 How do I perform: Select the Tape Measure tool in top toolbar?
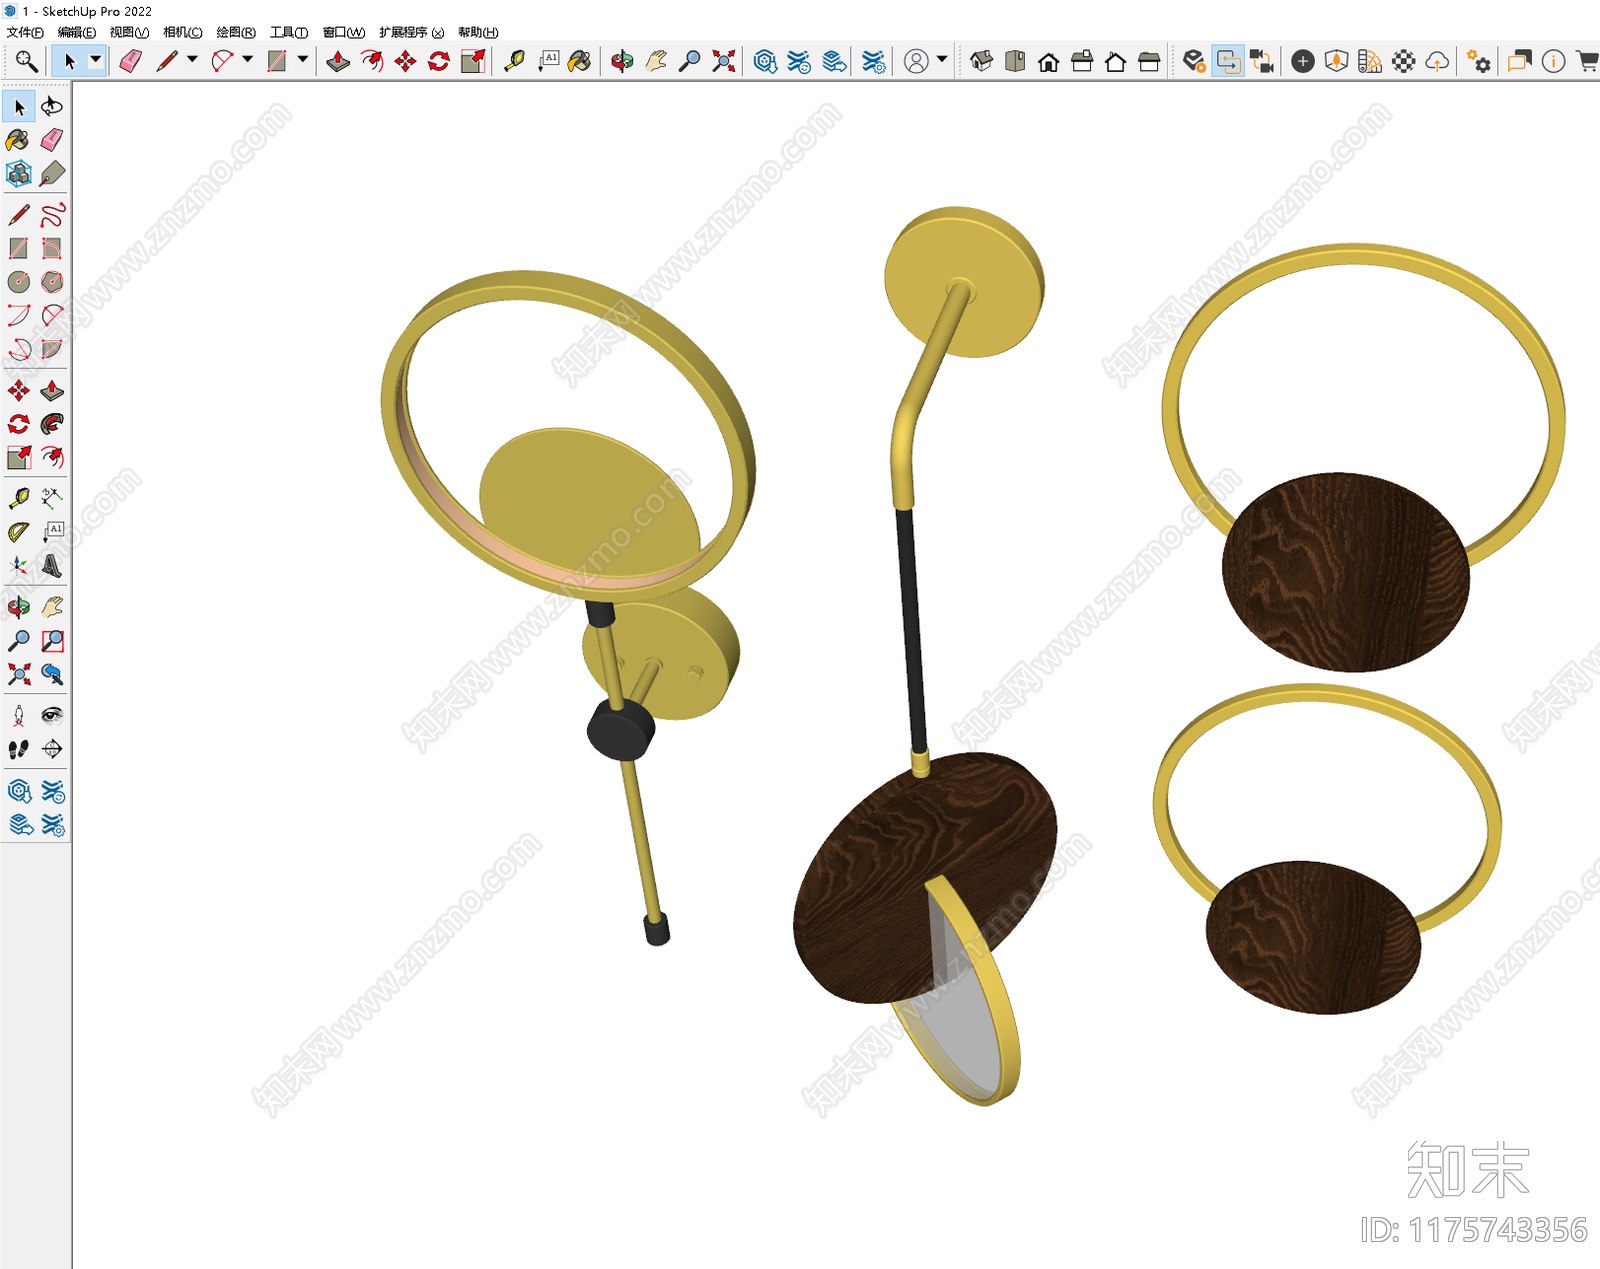515,62
